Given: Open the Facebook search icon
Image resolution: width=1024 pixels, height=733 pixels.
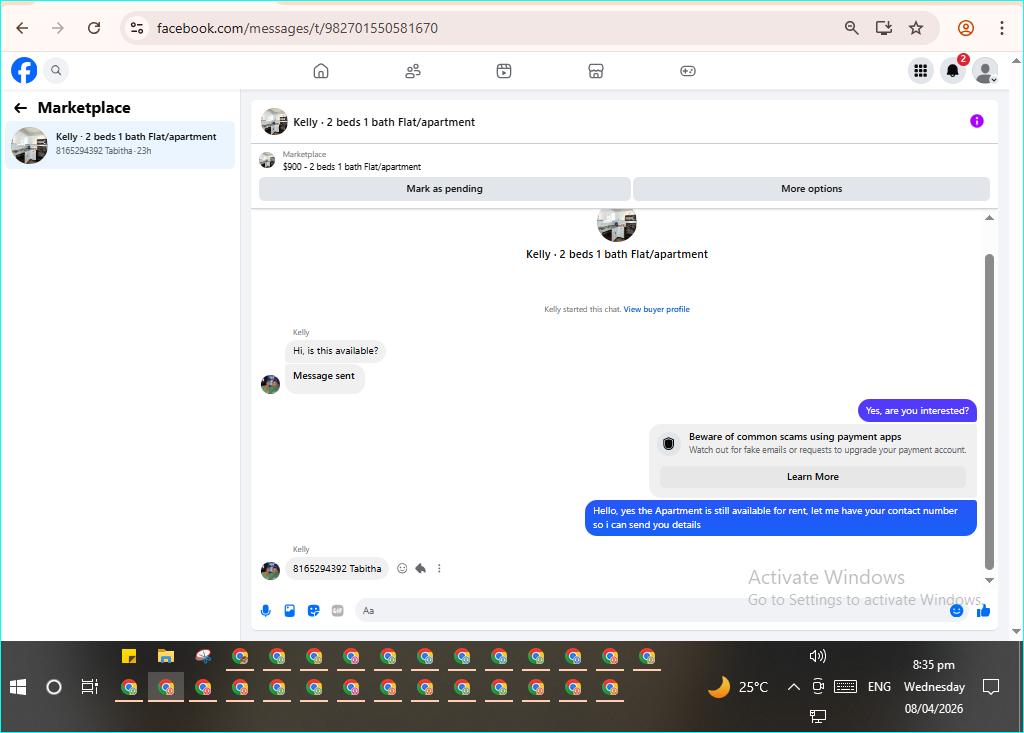Looking at the screenshot, I should coord(56,71).
